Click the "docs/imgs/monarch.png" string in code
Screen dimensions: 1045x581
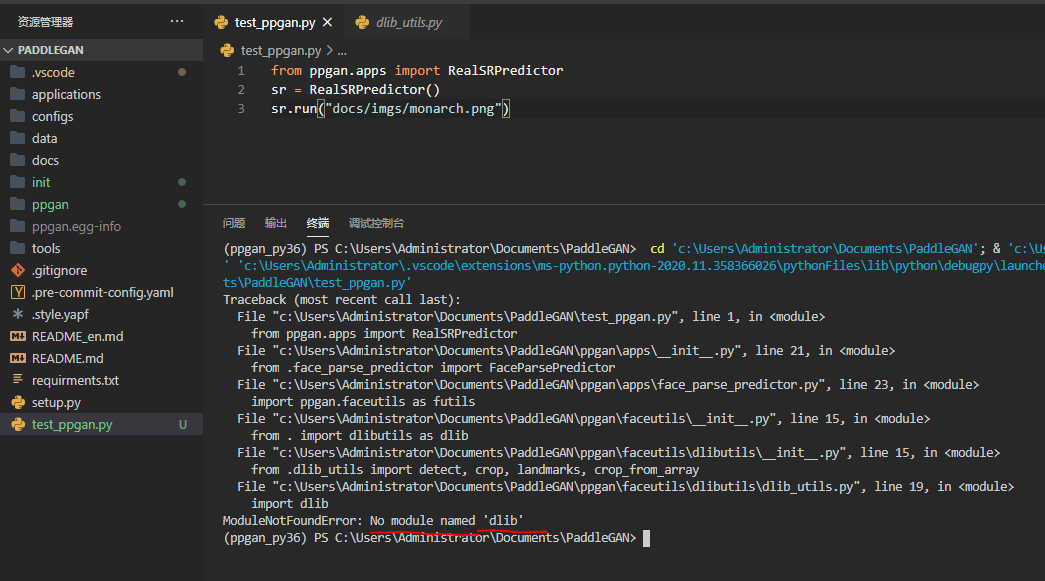click(413, 109)
